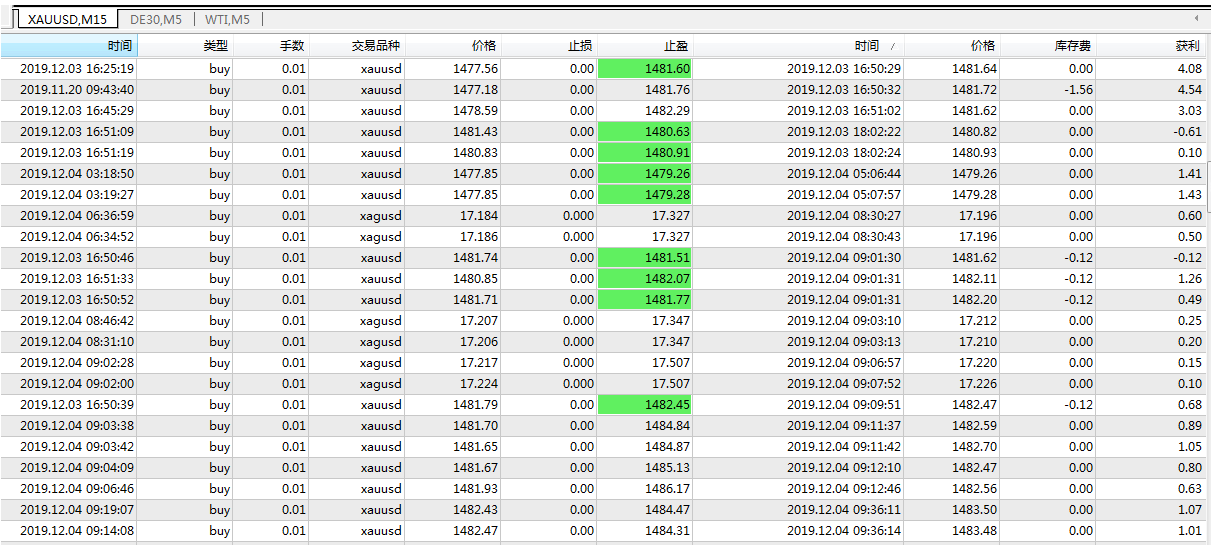The image size is (1211, 545).
Task: Switch to the XAUUSD,M15 chart tab
Action: 67,19
